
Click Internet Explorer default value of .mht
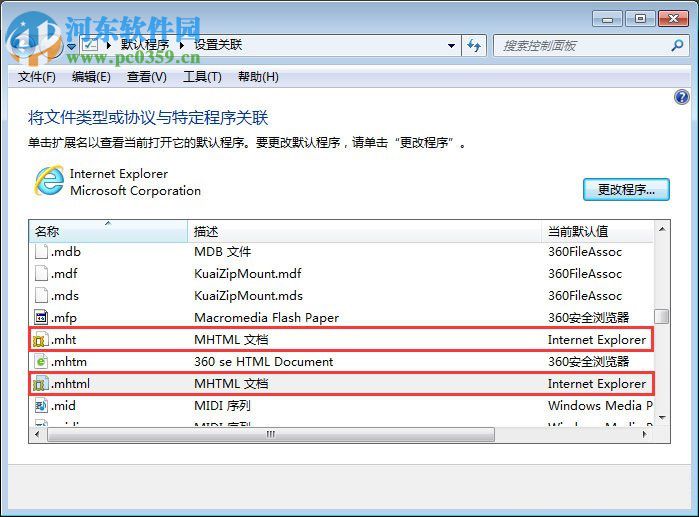pyautogui.click(x=596, y=340)
